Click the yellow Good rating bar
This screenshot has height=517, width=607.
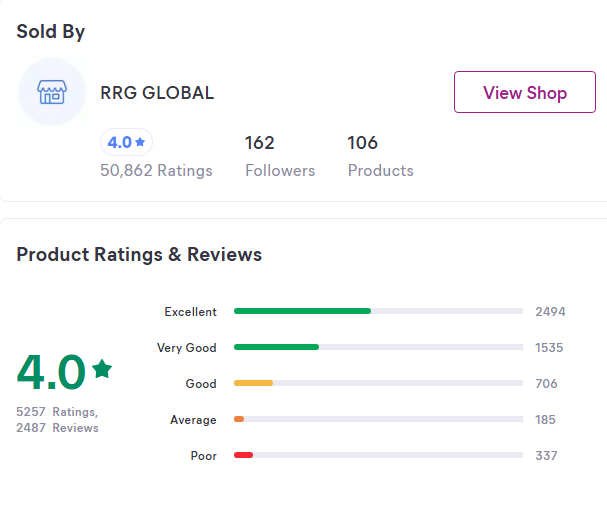[253, 383]
